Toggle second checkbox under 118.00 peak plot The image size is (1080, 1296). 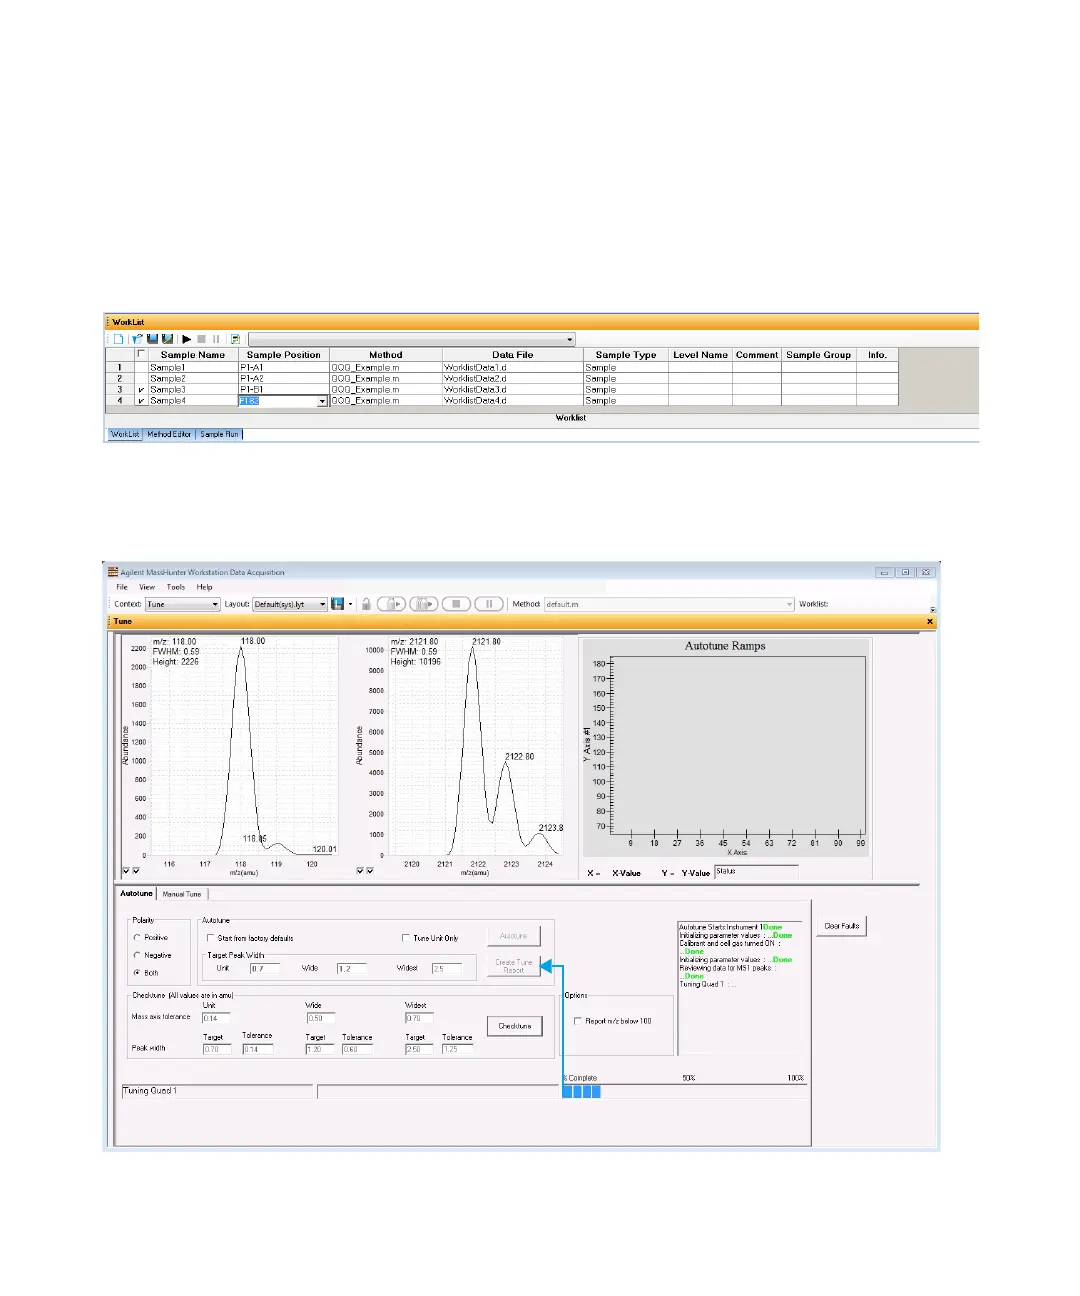click(x=136, y=871)
